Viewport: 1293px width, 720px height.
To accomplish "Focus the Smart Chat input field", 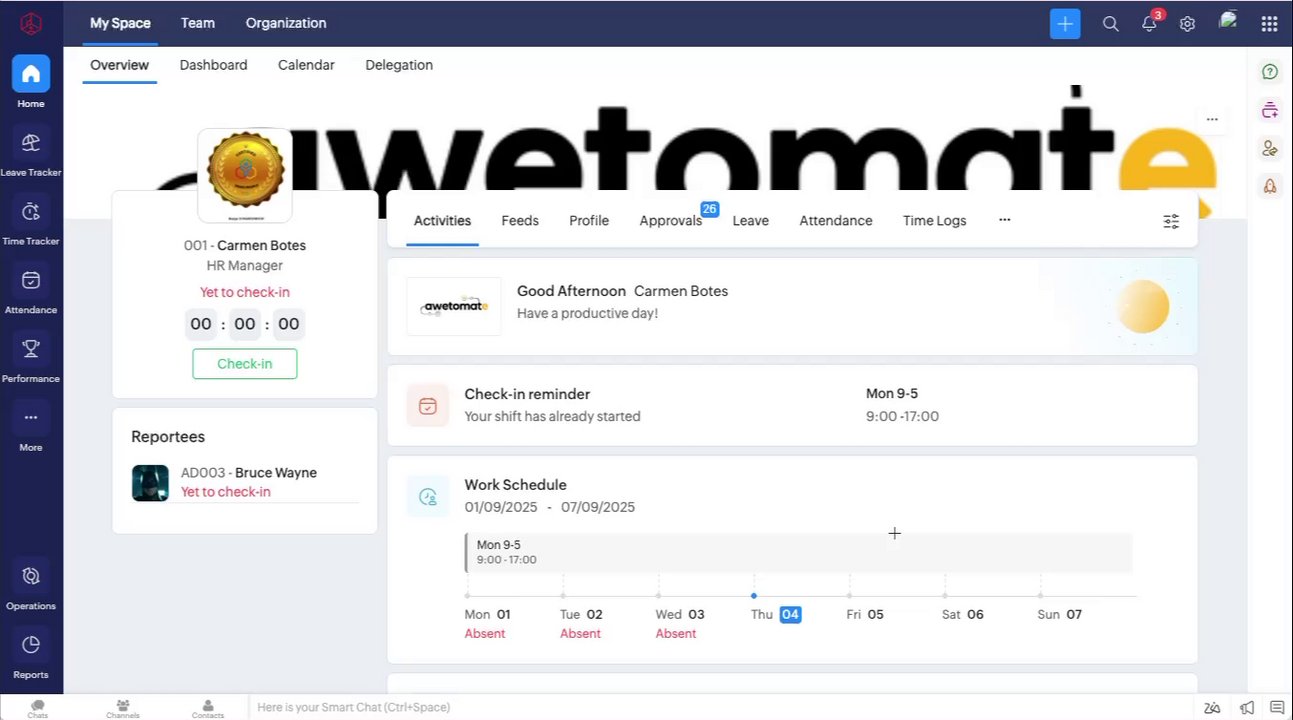I will pyautogui.click(x=720, y=707).
